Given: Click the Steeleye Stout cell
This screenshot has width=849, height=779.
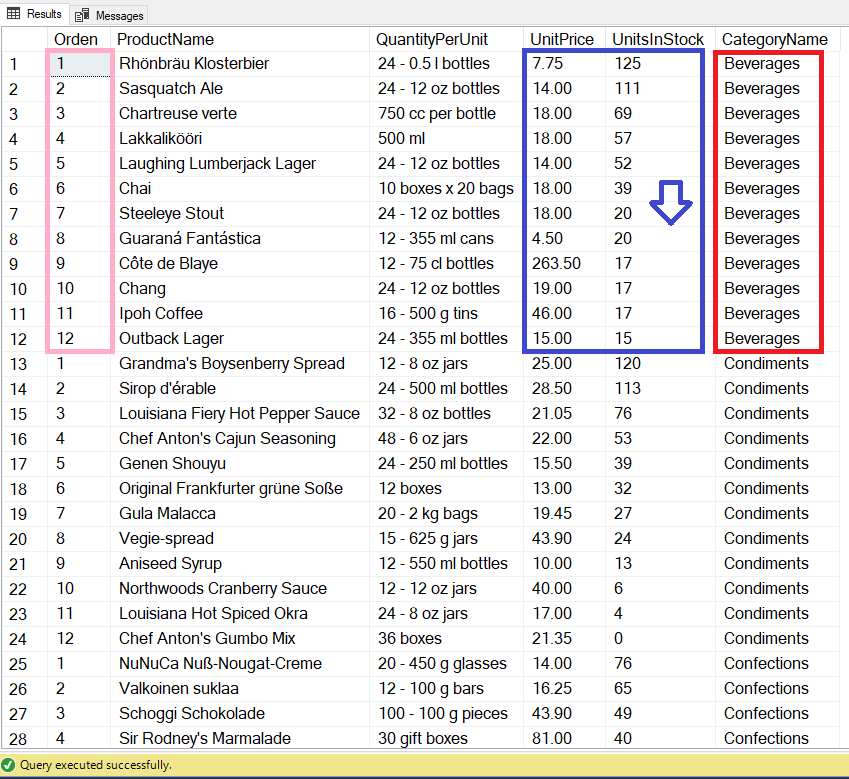Looking at the screenshot, I should (x=240, y=213).
